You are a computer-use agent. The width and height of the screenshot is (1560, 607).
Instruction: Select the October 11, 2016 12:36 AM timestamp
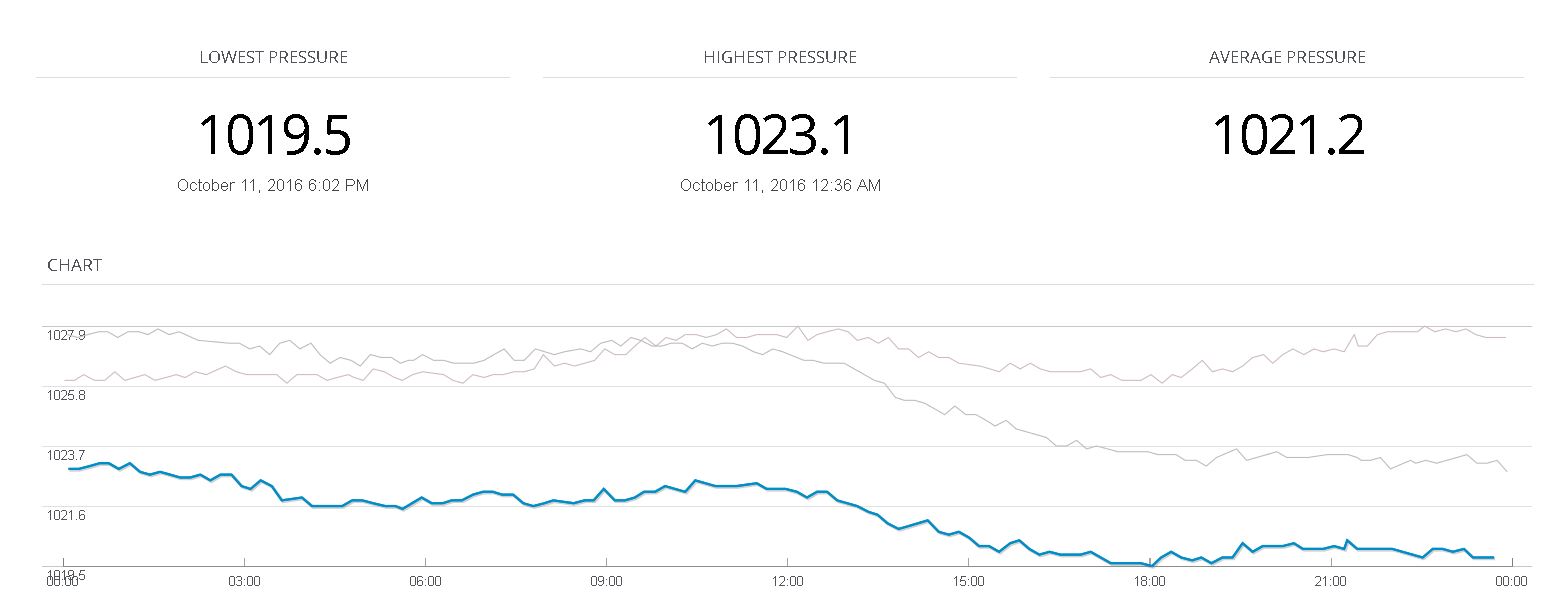click(780, 185)
